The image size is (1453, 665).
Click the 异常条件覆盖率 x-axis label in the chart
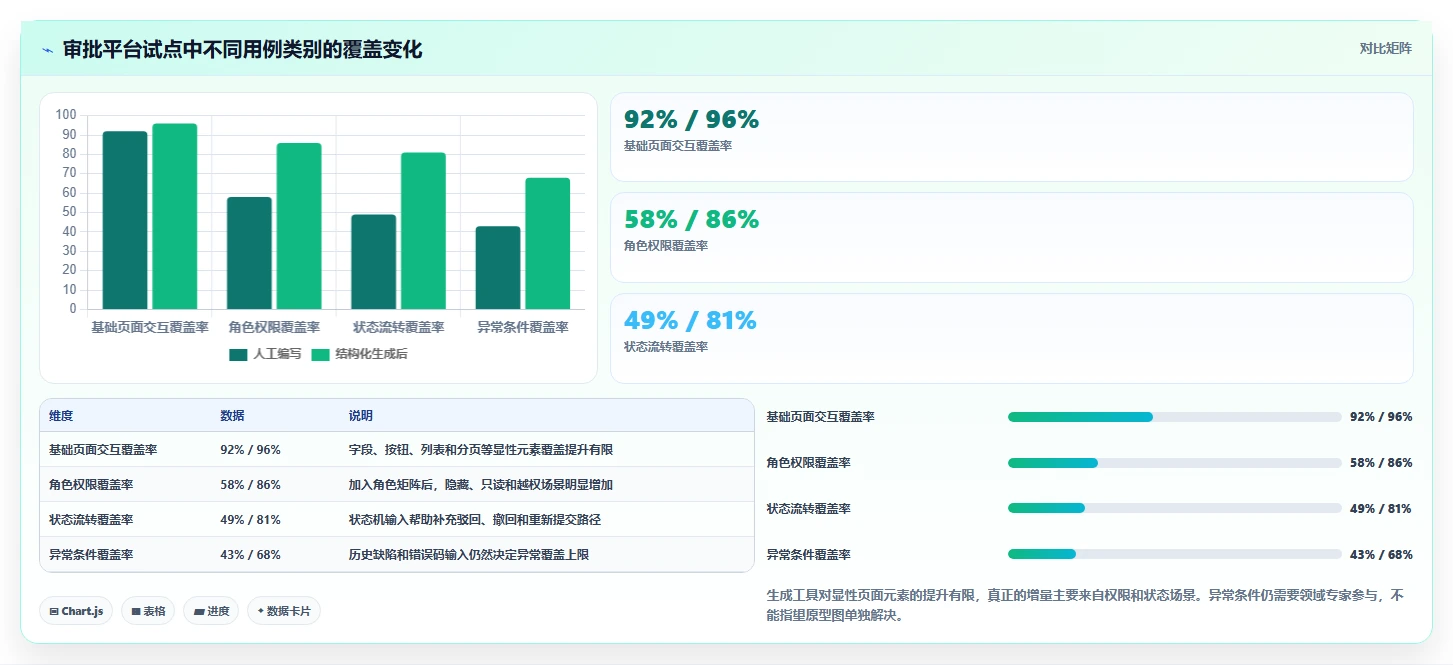point(523,327)
